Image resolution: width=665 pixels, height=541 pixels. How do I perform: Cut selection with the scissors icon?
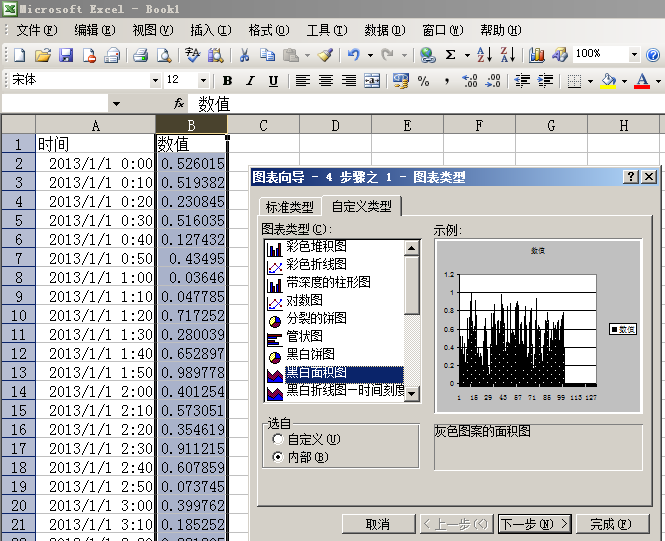pos(244,55)
